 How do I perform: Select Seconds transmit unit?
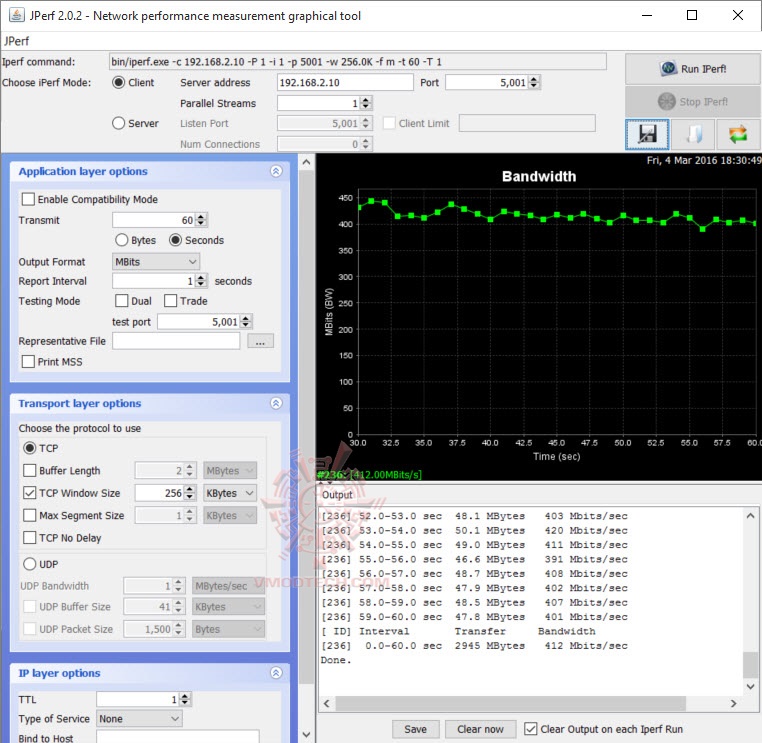175,240
